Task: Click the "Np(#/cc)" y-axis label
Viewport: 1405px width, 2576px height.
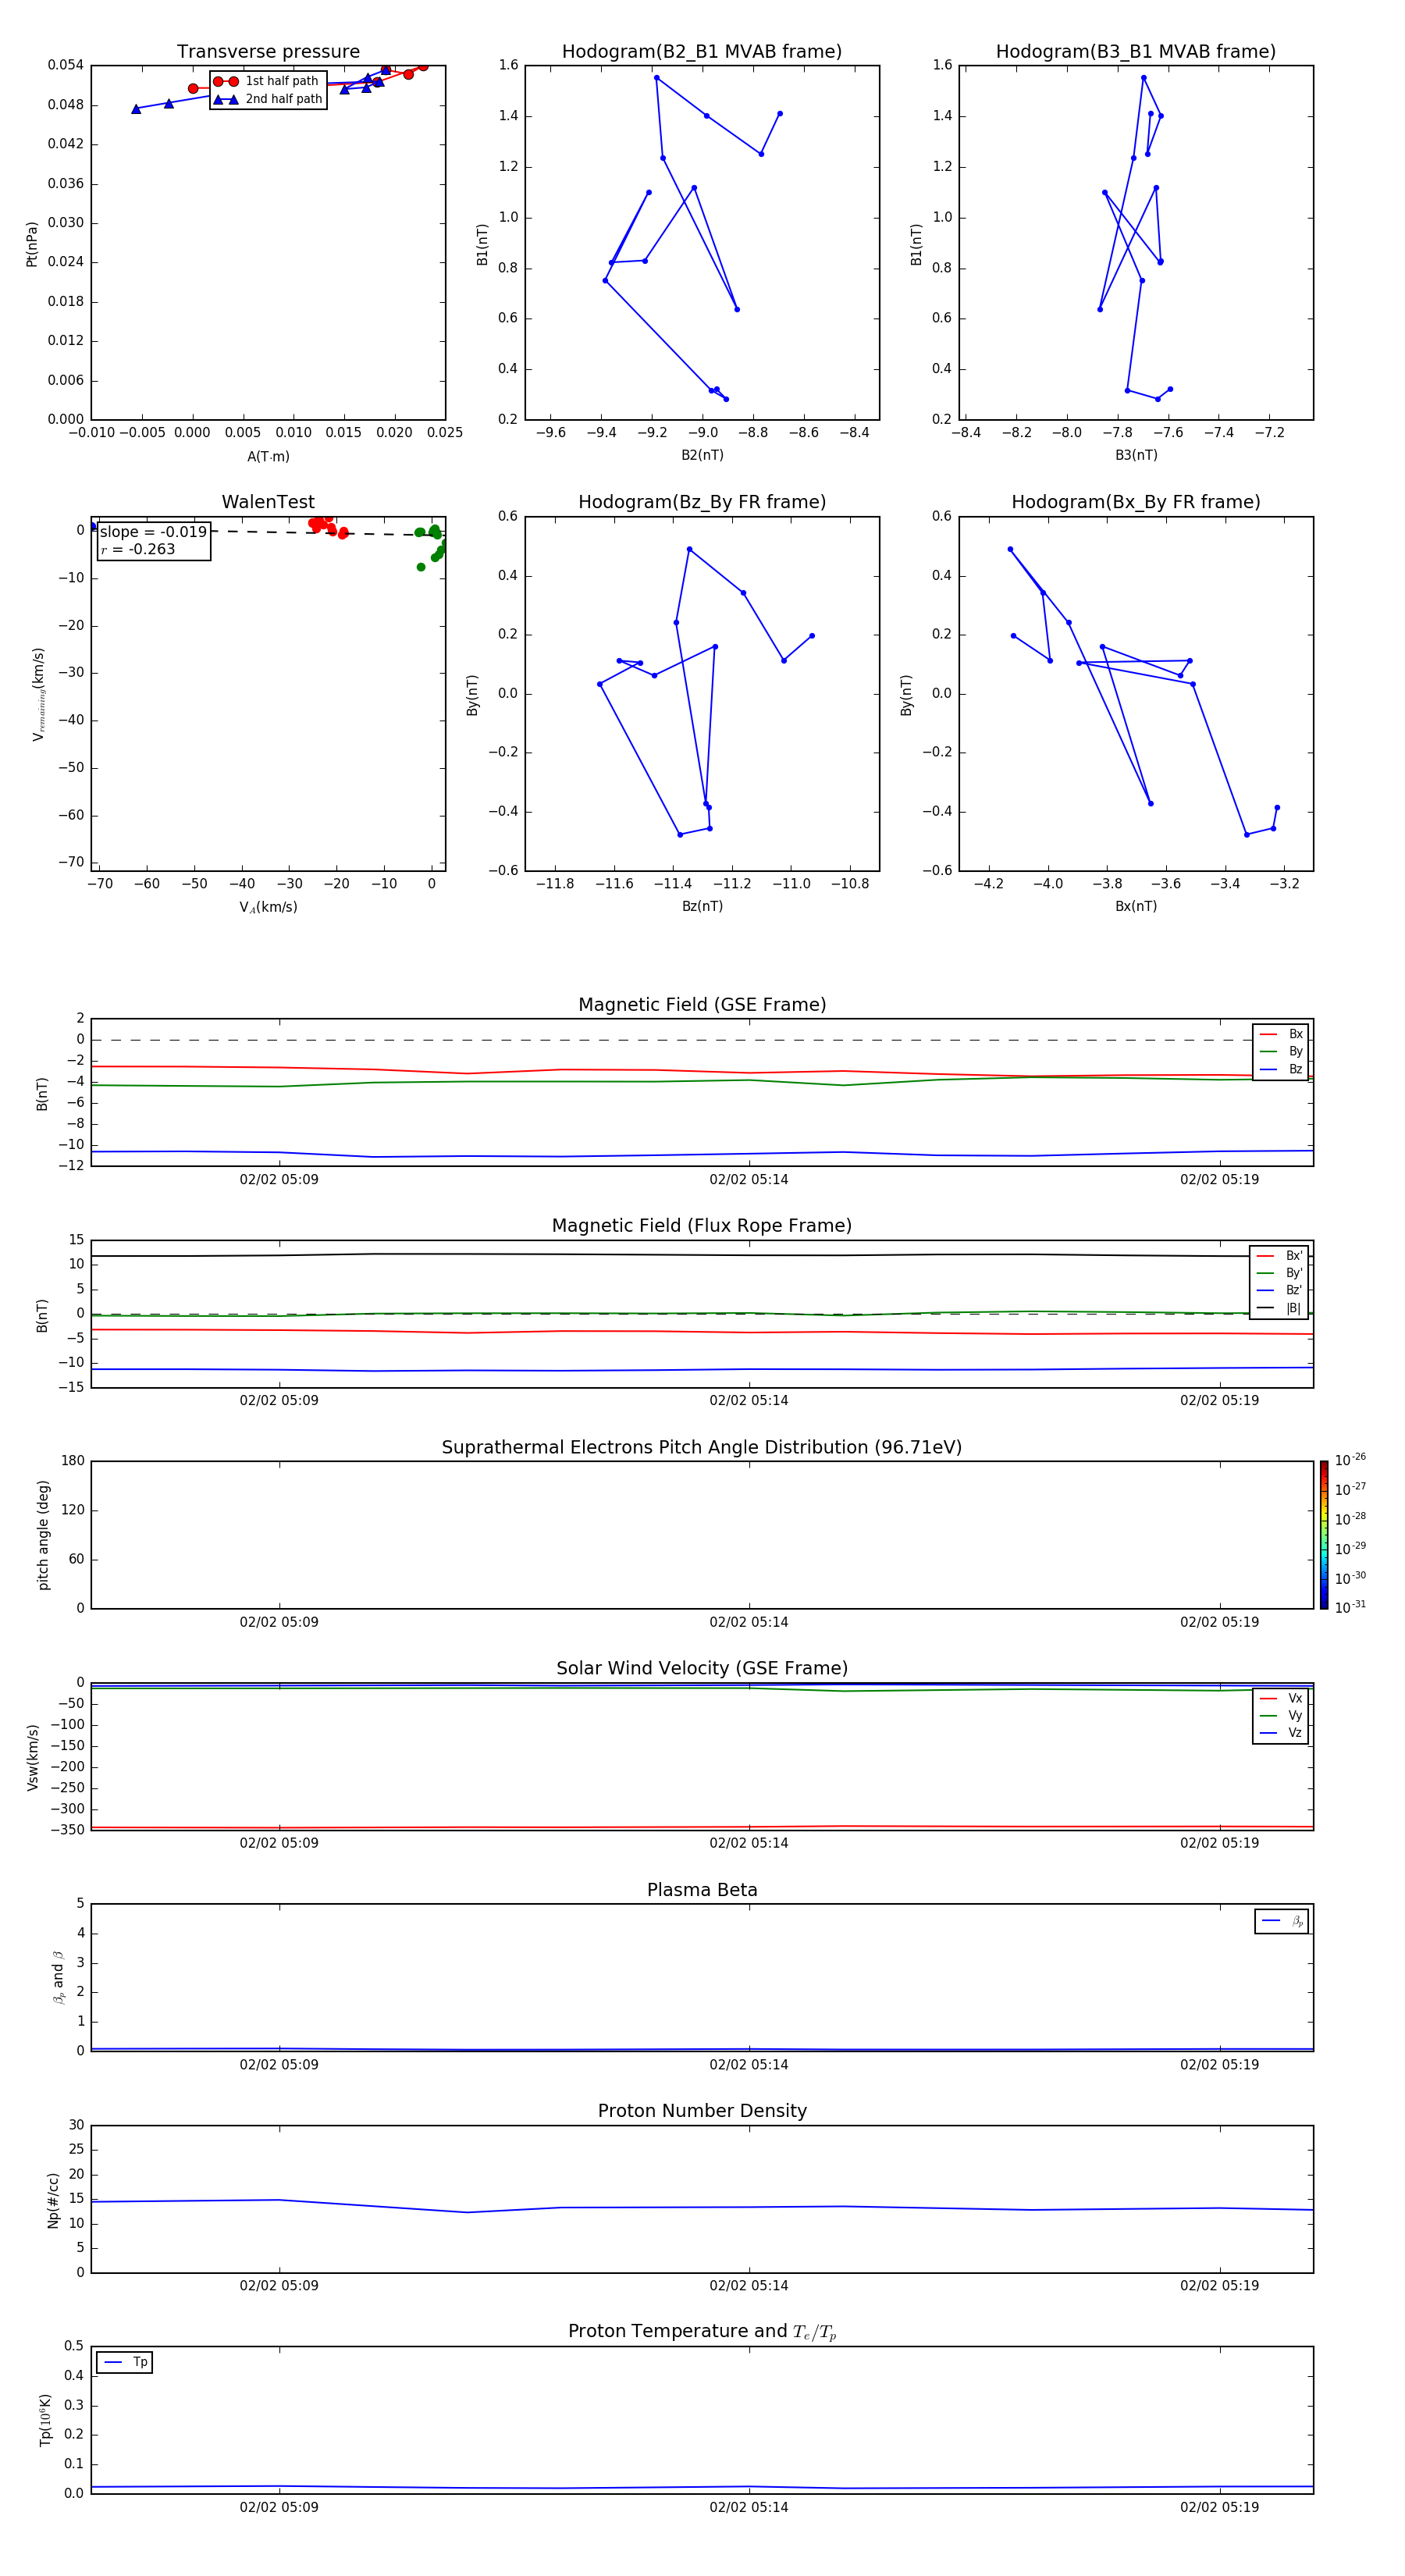Action: pos(53,2200)
